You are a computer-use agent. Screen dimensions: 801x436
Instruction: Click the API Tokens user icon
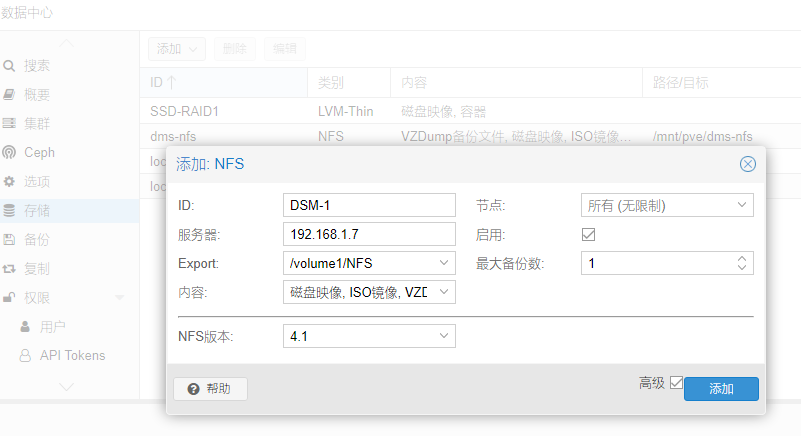tap(25, 355)
